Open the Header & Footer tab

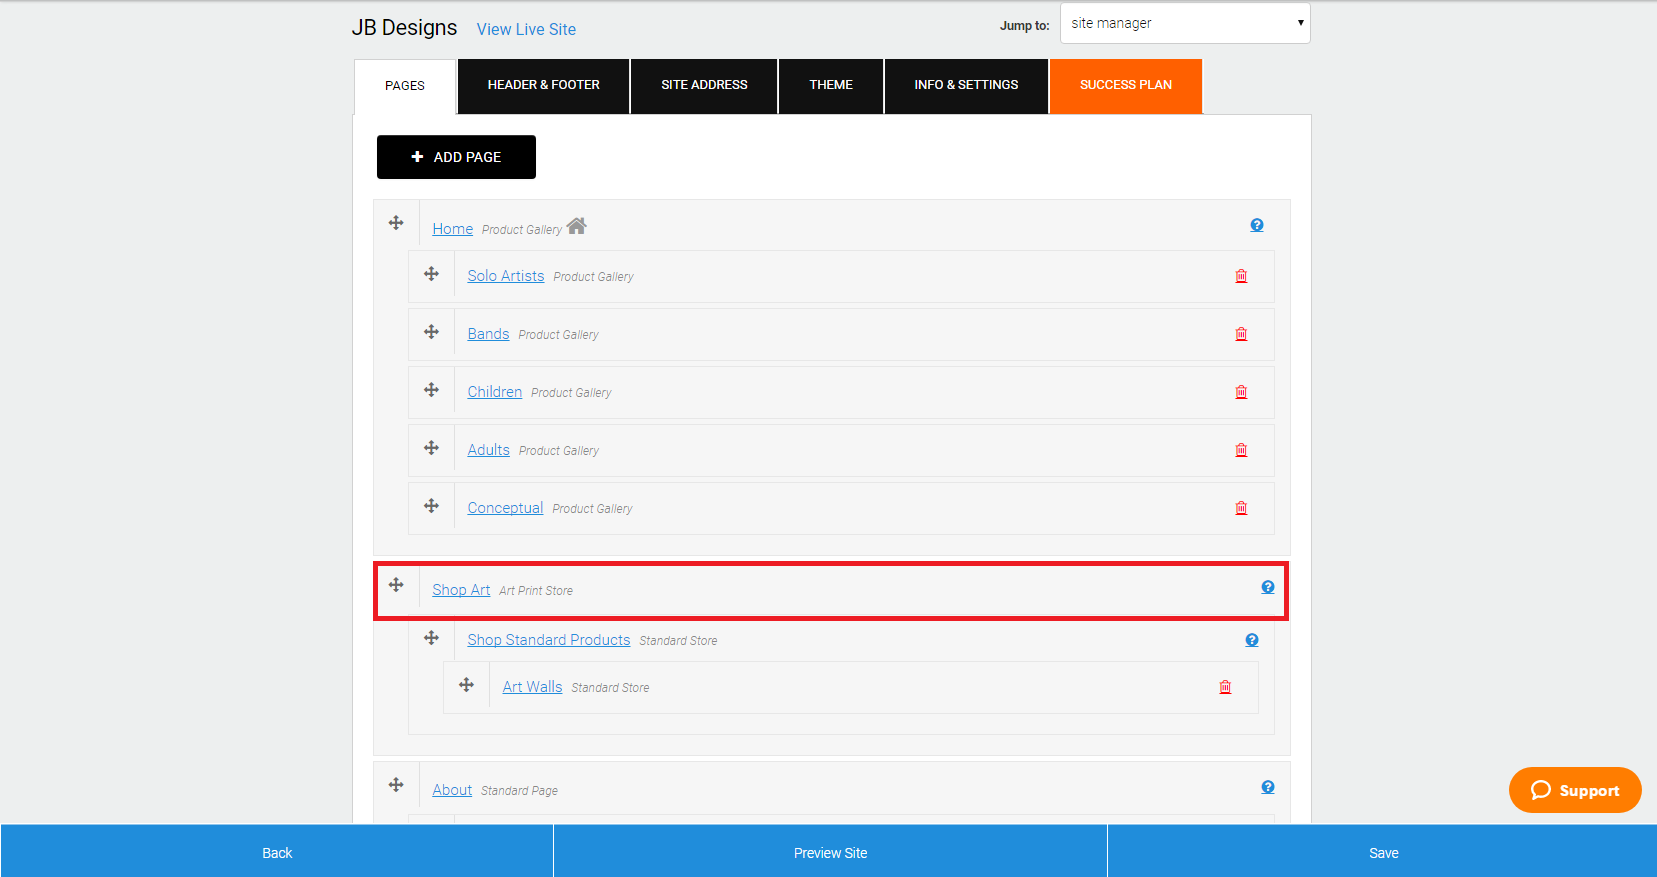(x=544, y=86)
